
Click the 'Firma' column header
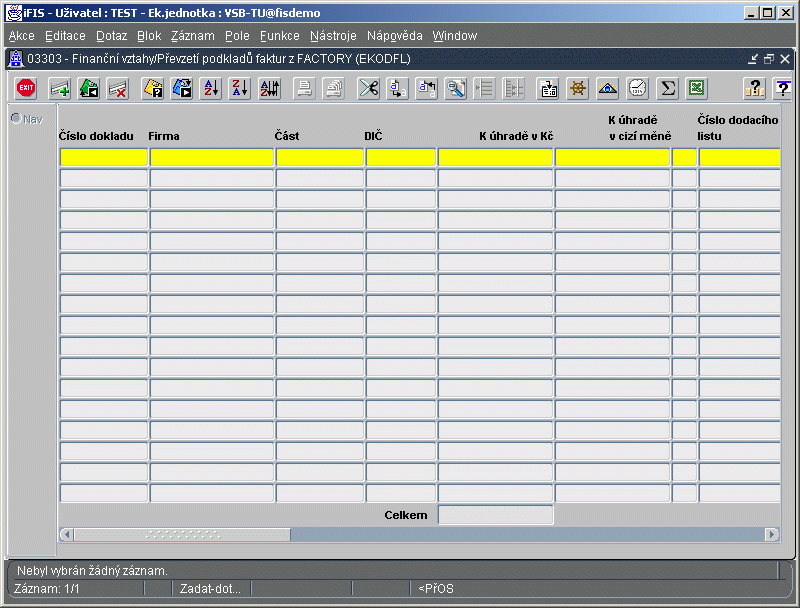click(x=164, y=136)
